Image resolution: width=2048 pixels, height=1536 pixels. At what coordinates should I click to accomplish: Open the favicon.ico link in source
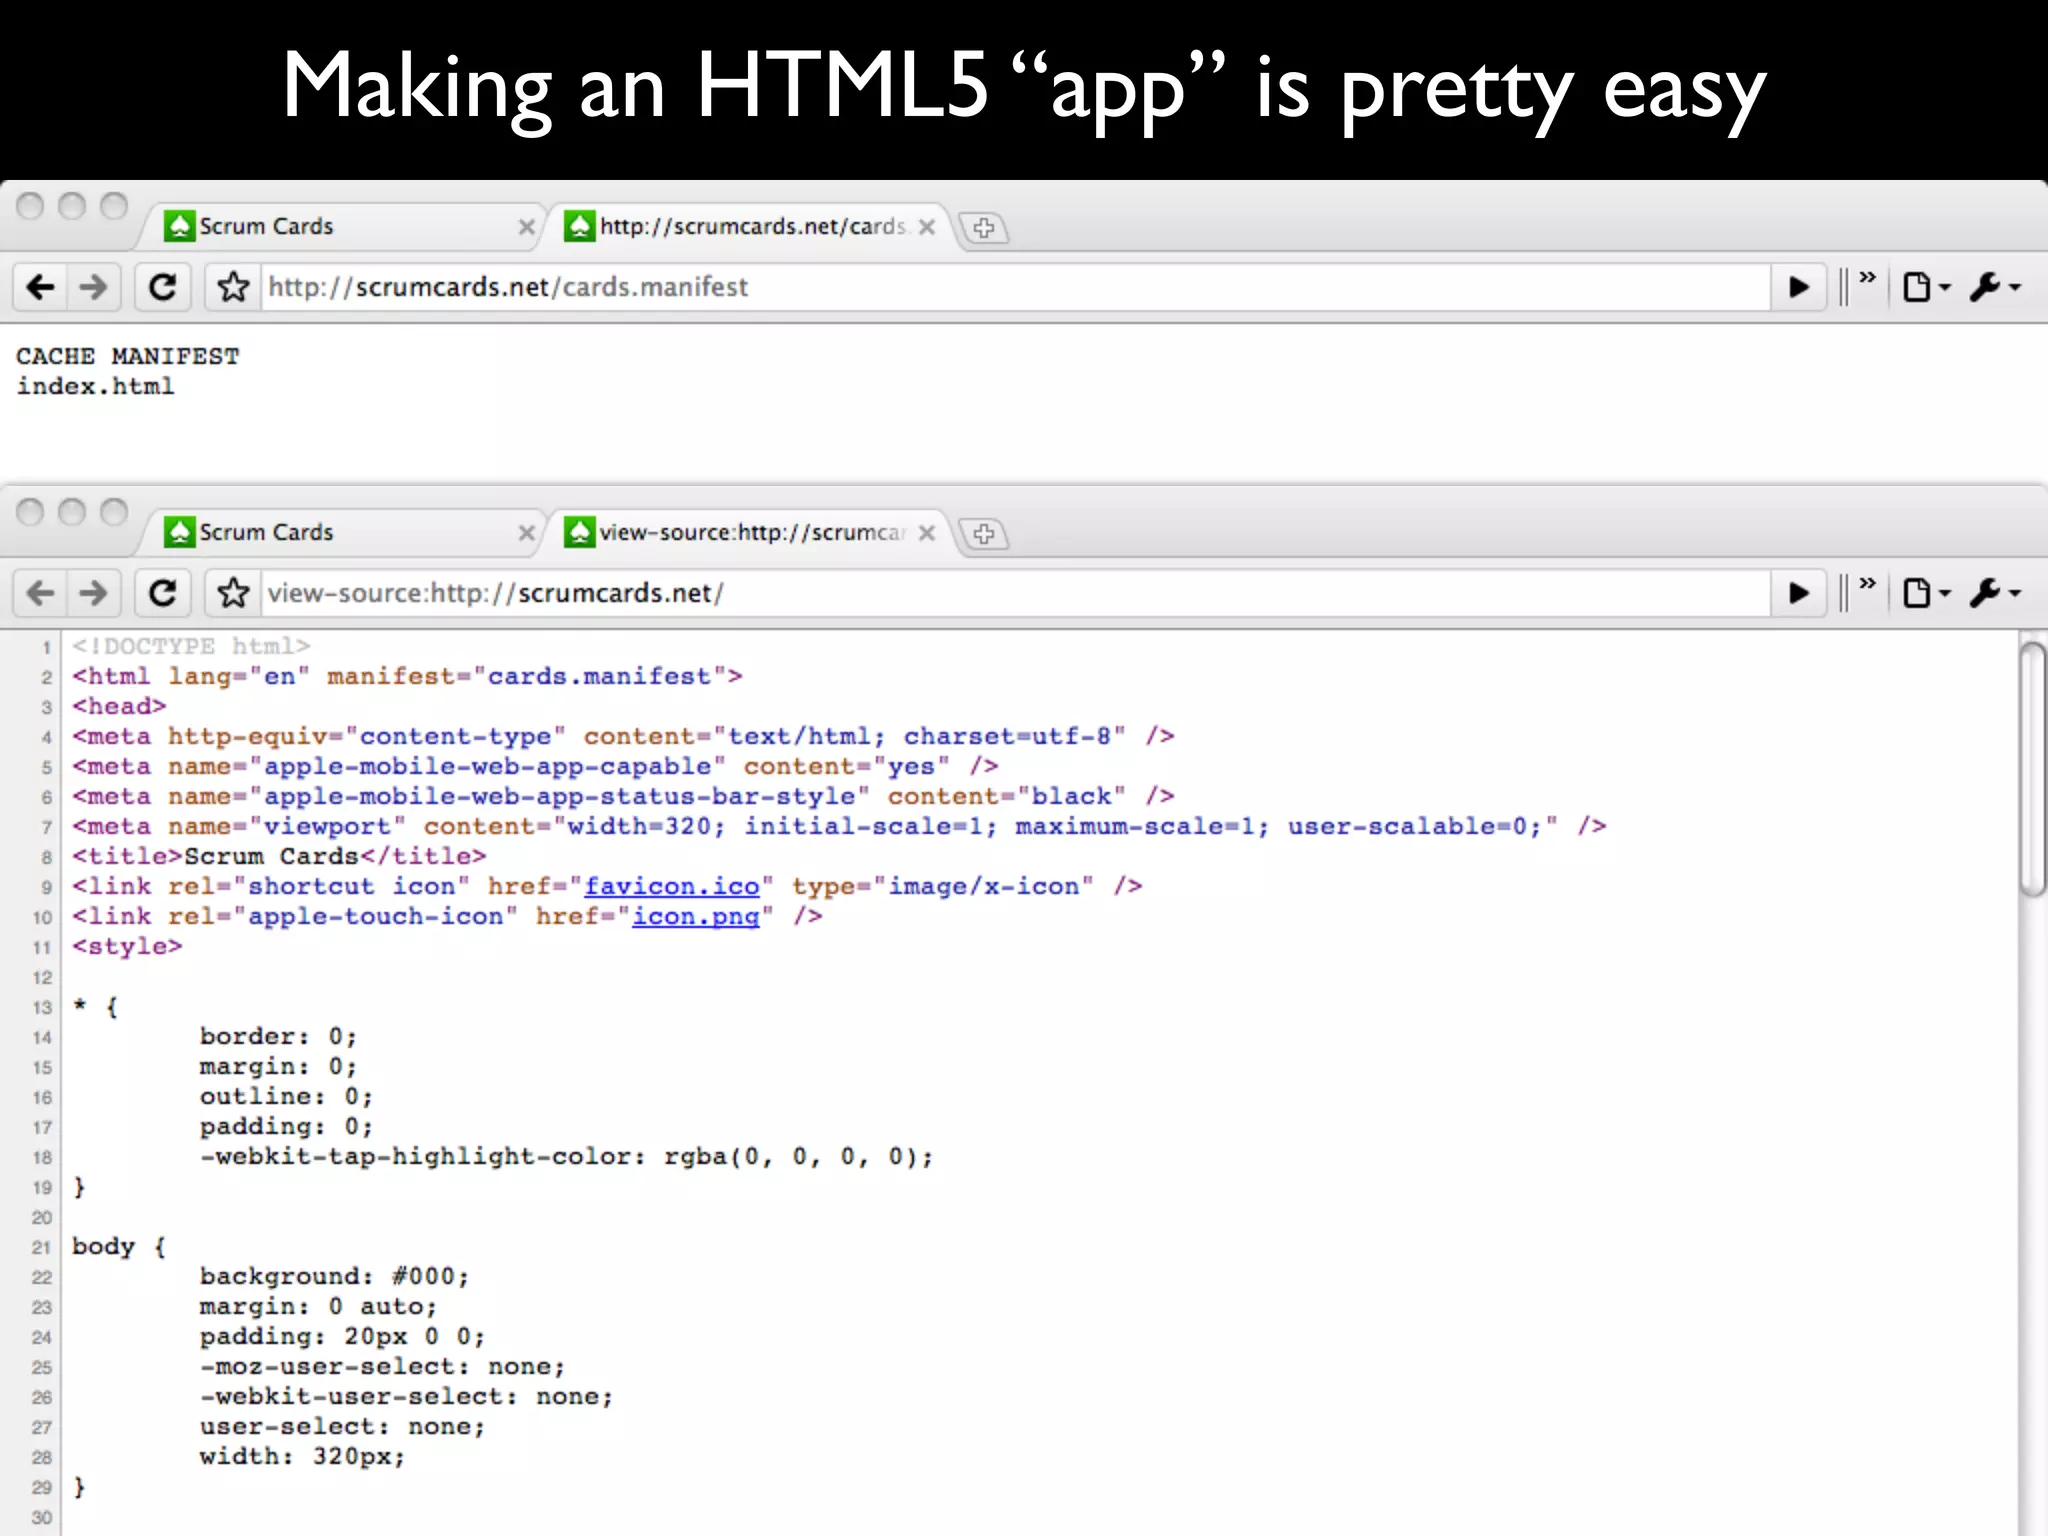(x=672, y=887)
